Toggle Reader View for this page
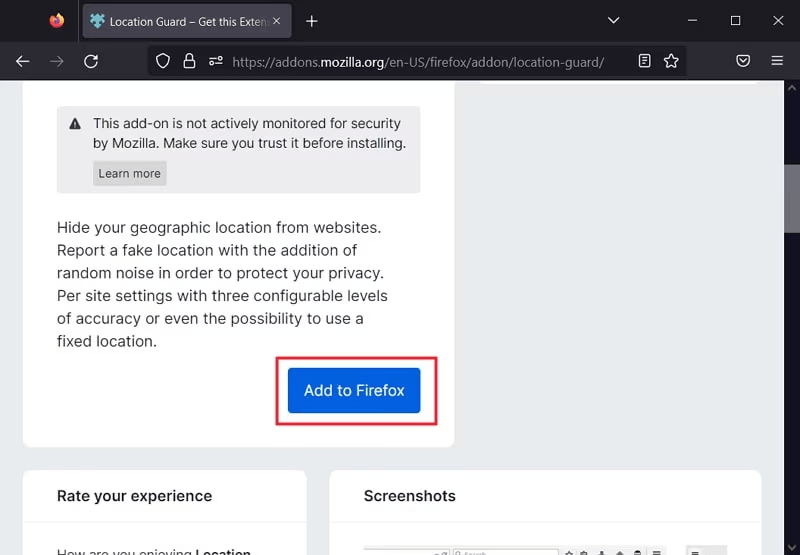 coord(645,61)
